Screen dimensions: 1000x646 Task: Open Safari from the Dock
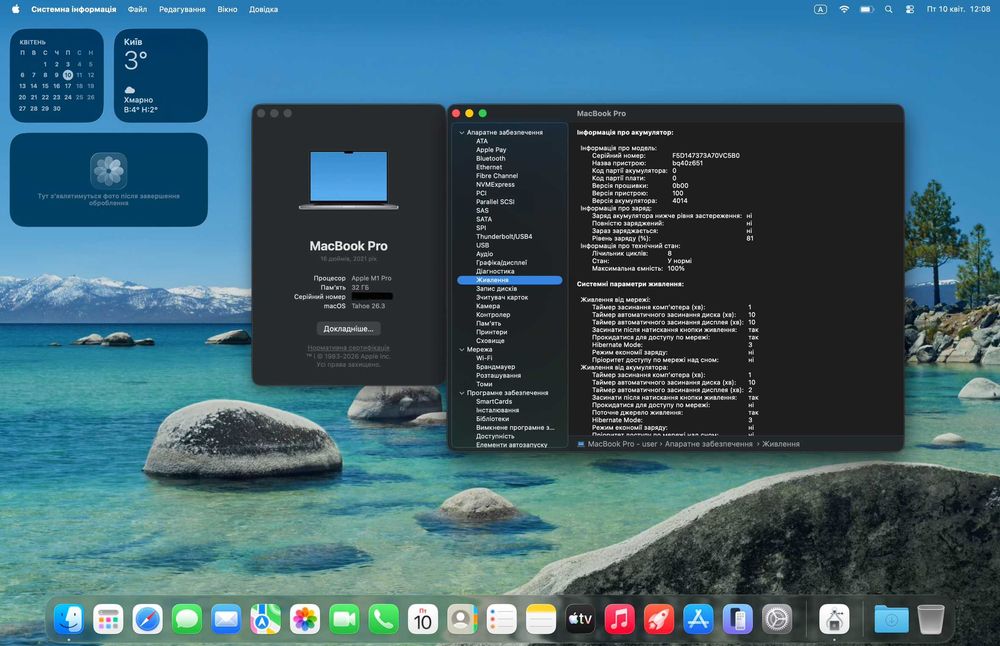(x=147, y=619)
